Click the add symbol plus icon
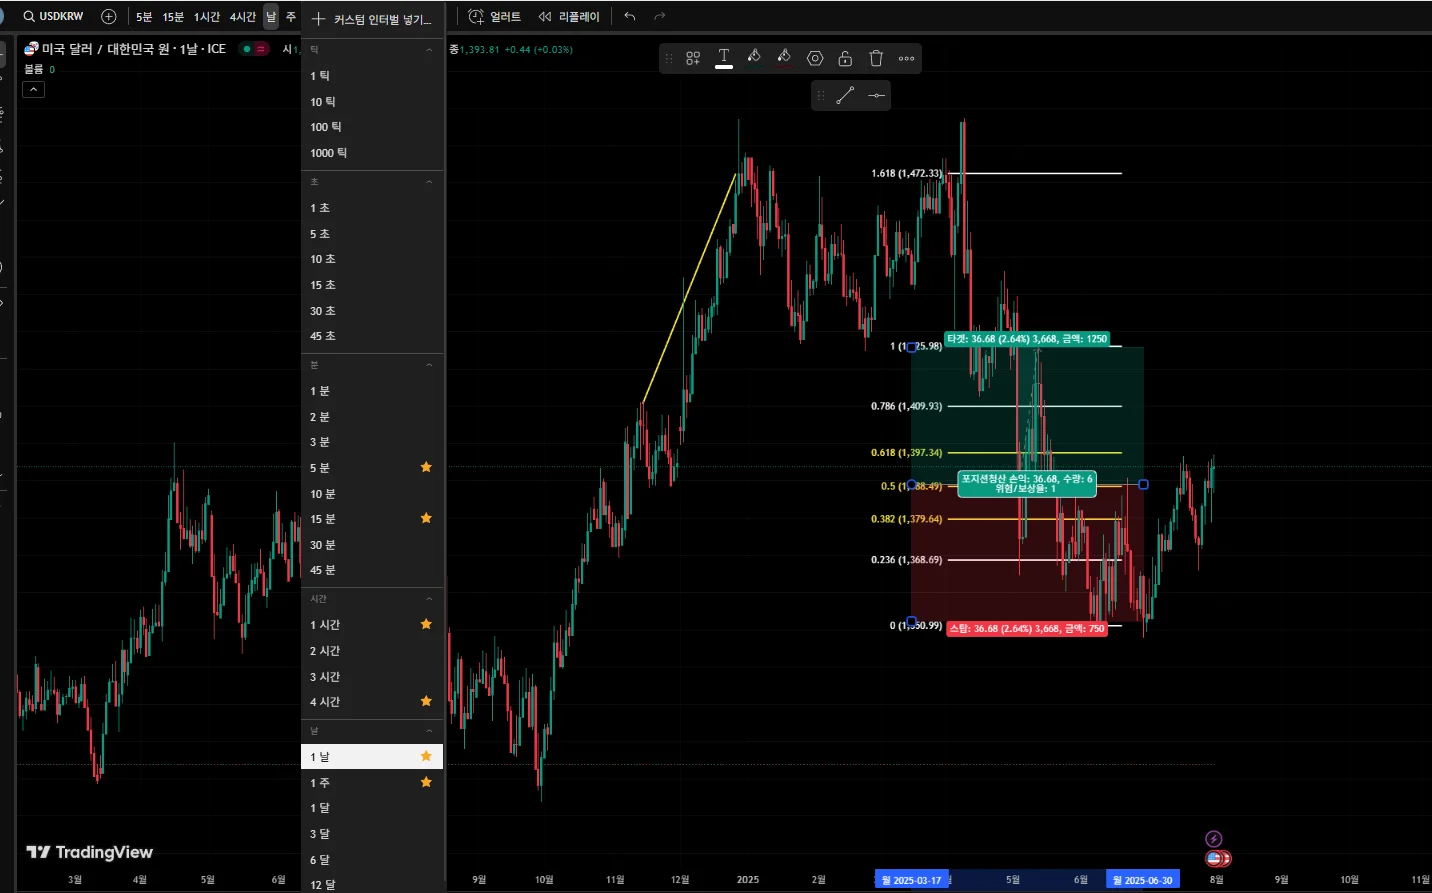 click(109, 16)
